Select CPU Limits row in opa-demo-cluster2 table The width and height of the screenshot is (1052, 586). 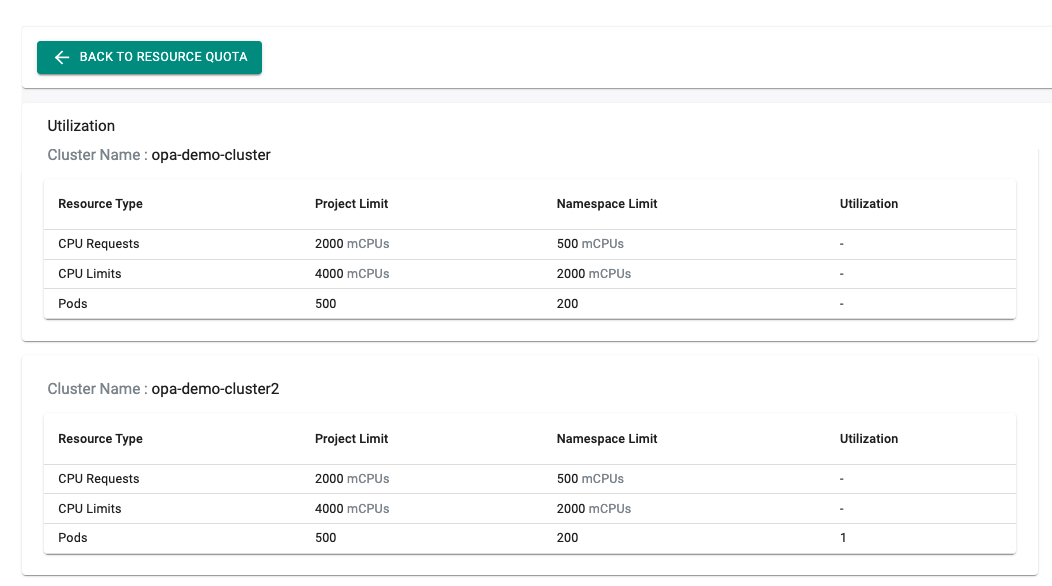pyautogui.click(x=90, y=509)
